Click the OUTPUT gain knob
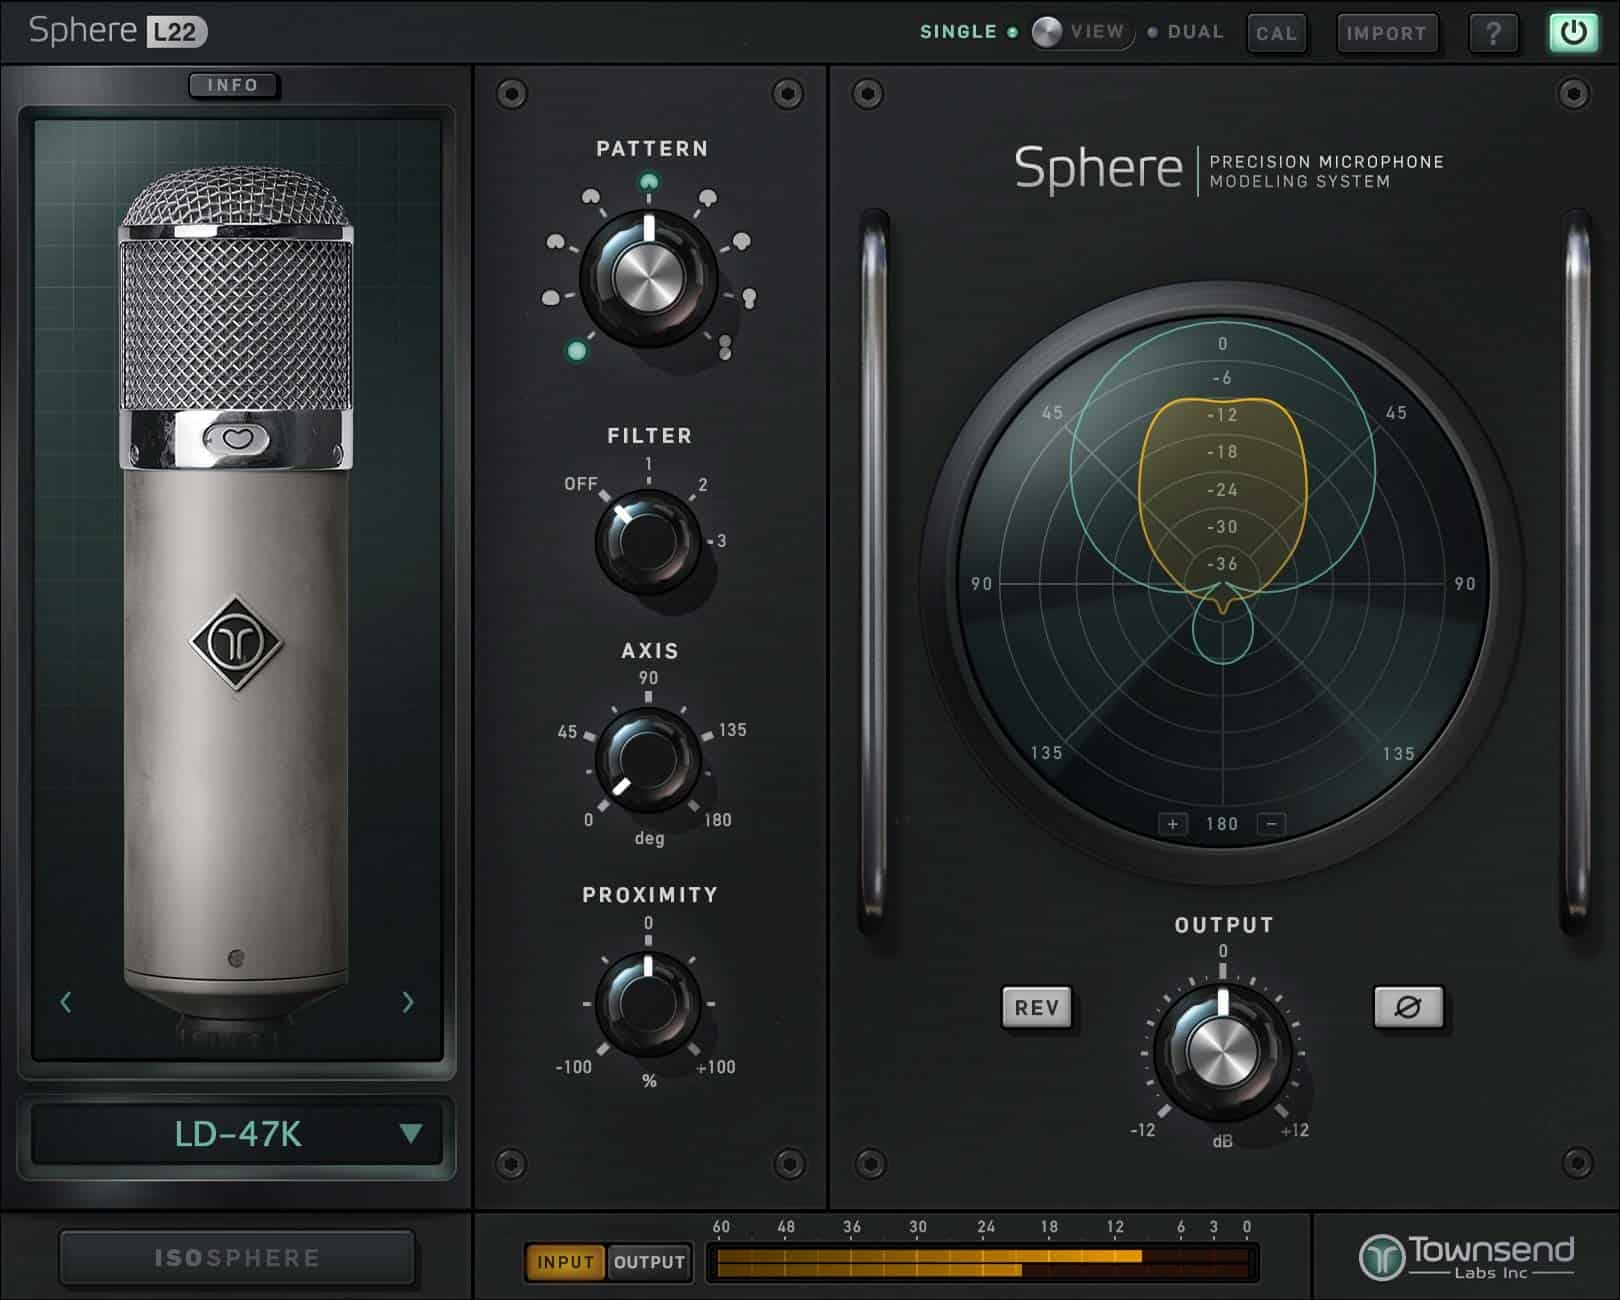Screen dimensions: 1620x1300 pyautogui.click(x=1222, y=1052)
